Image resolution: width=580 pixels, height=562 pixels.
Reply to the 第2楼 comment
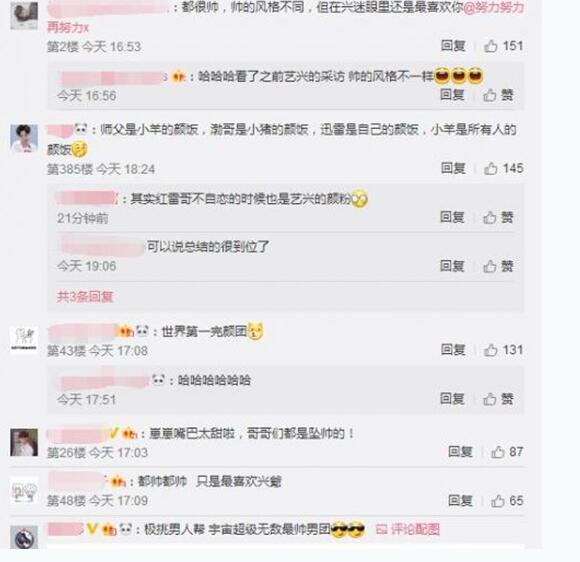[453, 46]
